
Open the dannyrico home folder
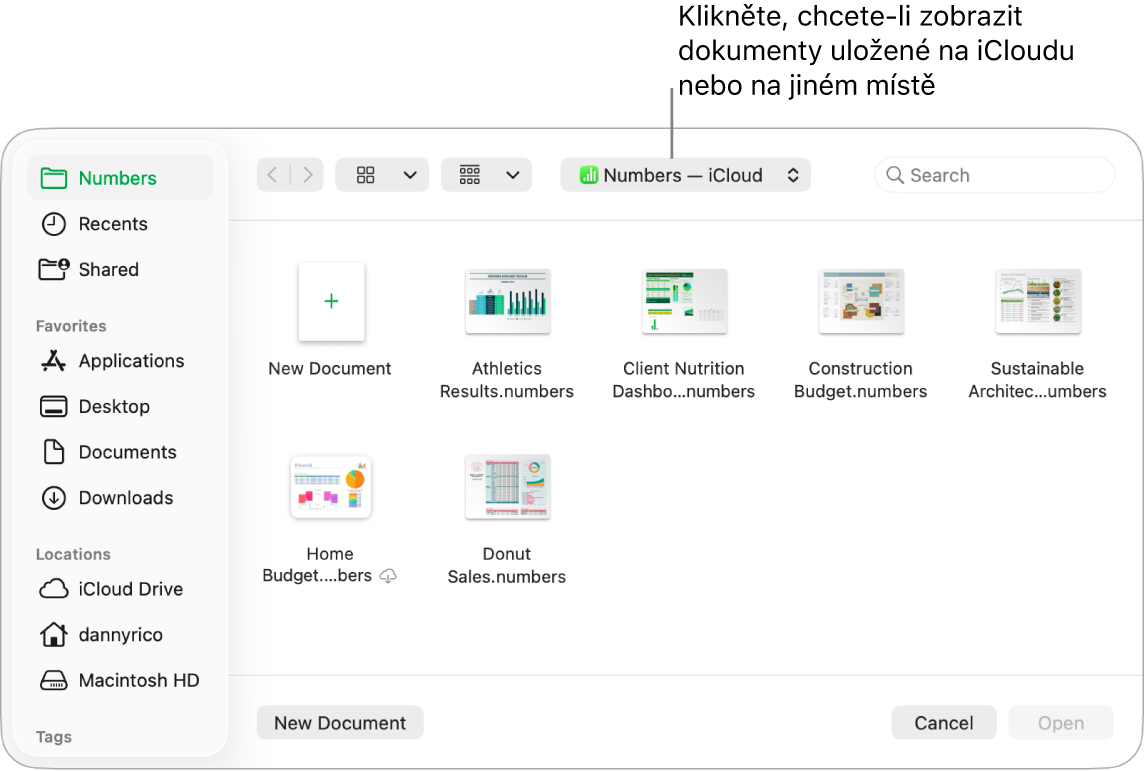click(120, 634)
